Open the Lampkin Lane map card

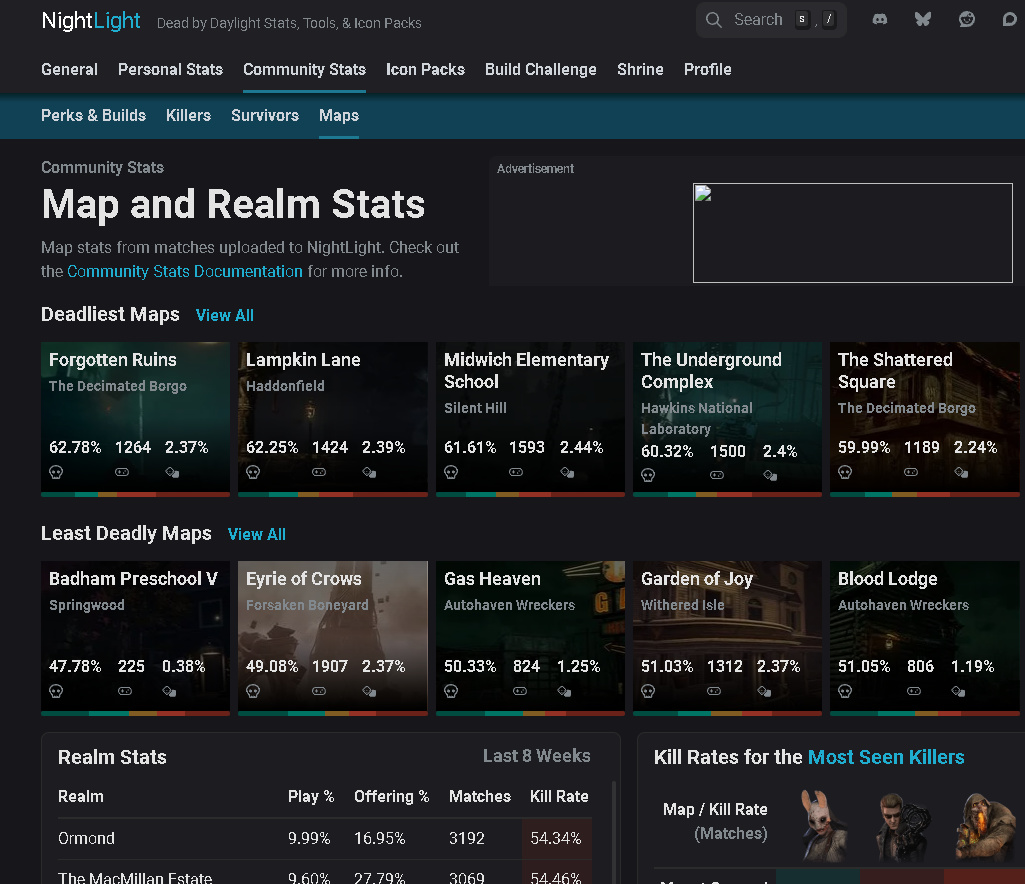(333, 419)
